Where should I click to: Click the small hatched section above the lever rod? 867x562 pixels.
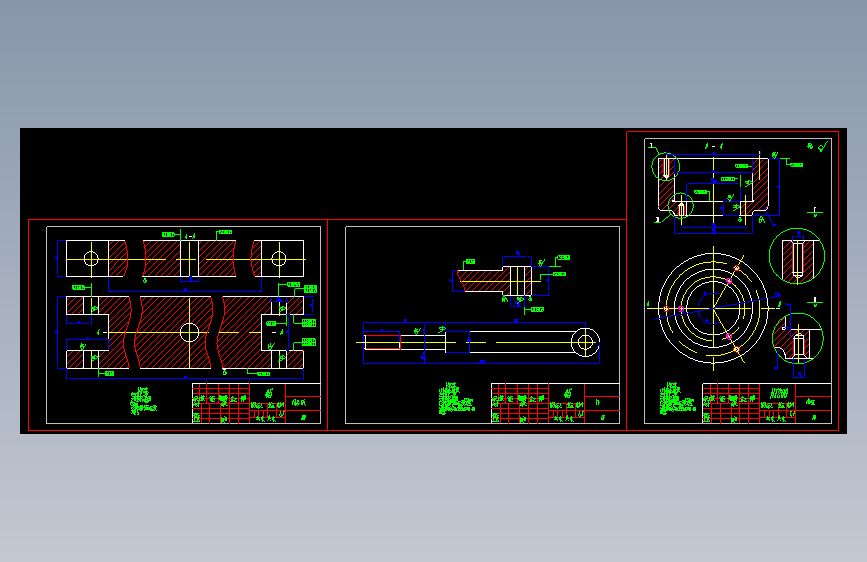coord(494,280)
